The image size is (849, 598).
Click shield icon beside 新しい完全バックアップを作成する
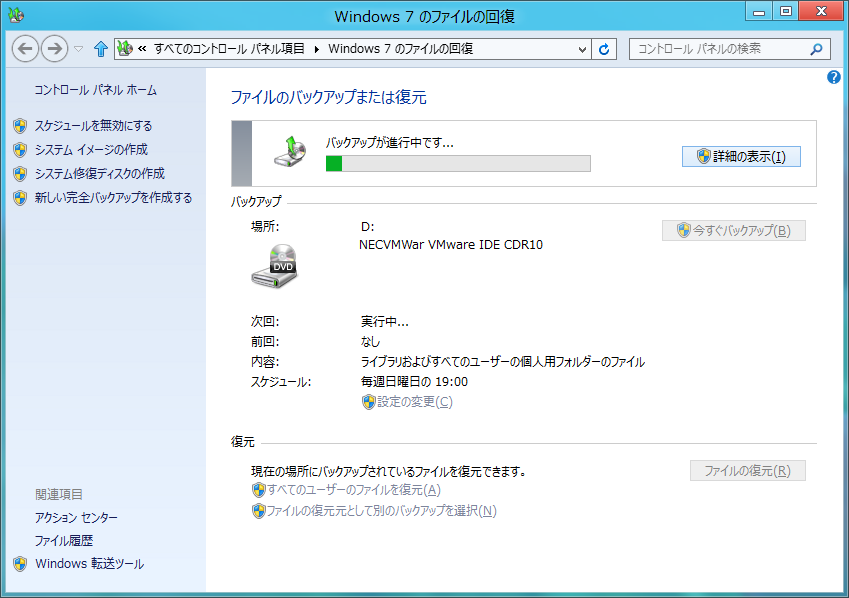[20, 198]
